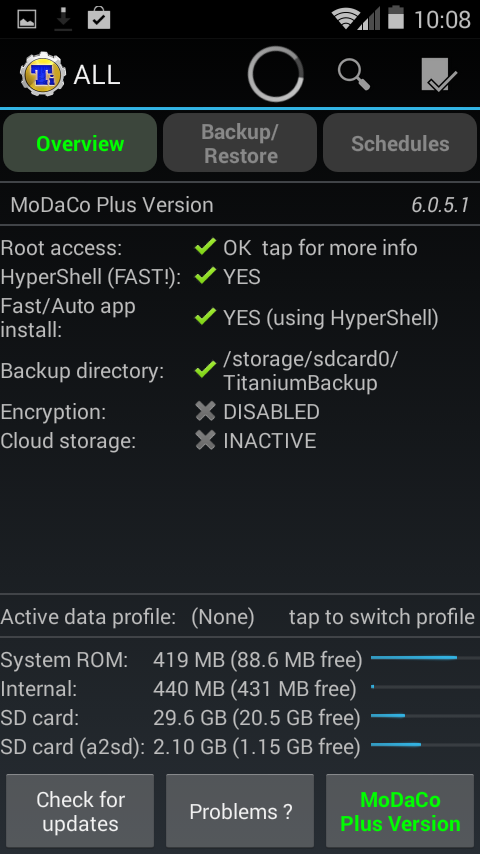480x854 pixels.
Task: Tap the circular loading spinner
Action: [x=276, y=74]
